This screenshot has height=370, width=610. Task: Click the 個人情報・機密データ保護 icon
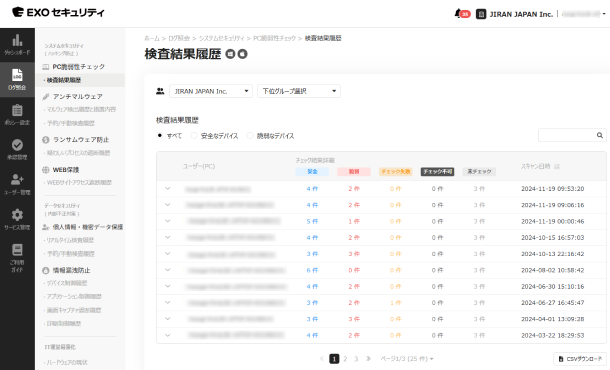pyautogui.click(x=46, y=227)
